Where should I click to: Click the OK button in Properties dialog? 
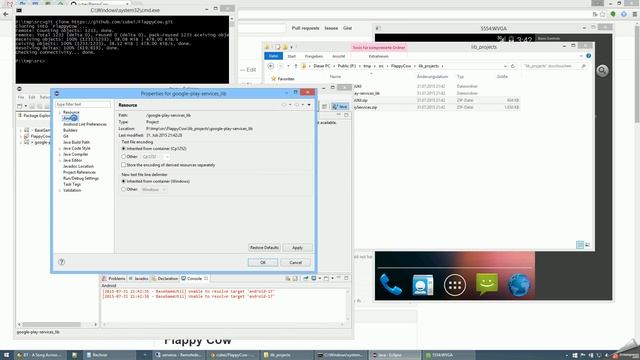click(263, 262)
